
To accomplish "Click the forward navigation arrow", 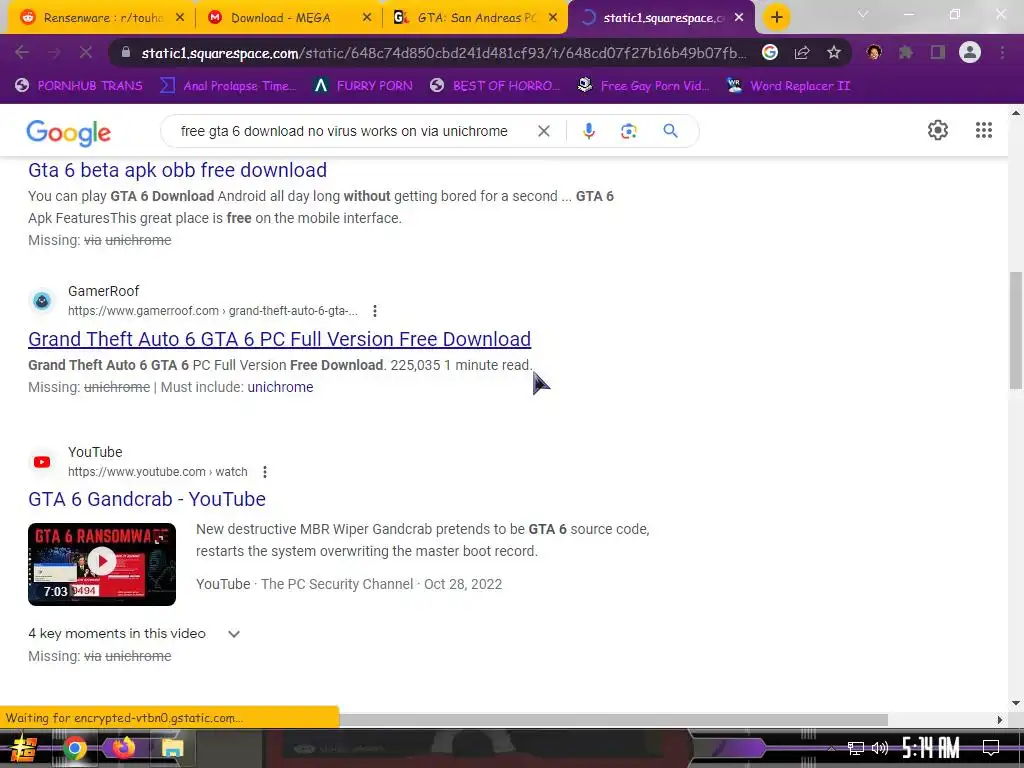I will coord(54,53).
